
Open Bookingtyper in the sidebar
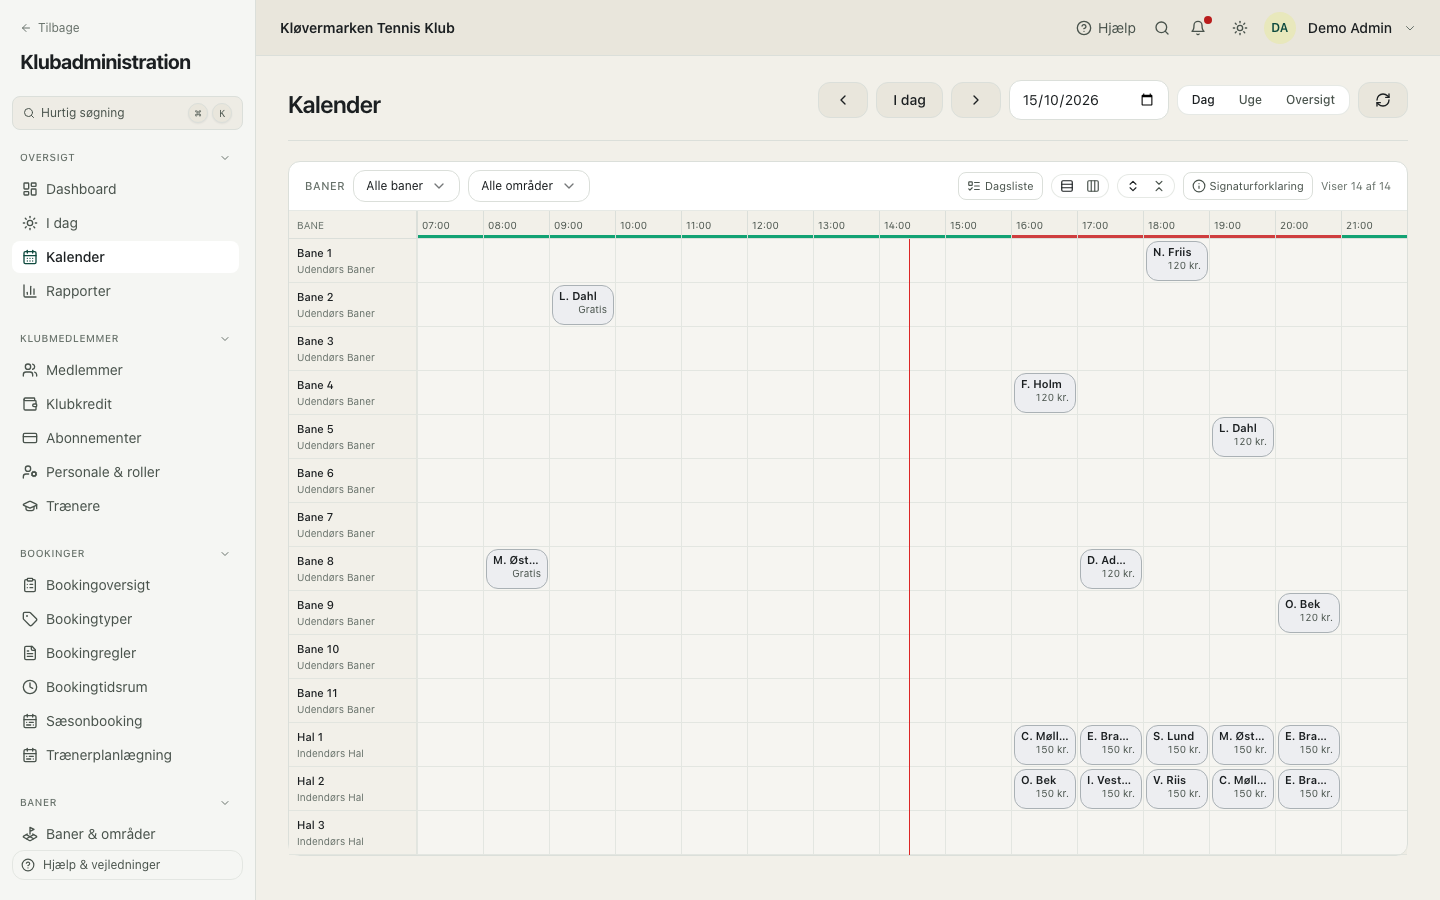[x=125, y=619]
